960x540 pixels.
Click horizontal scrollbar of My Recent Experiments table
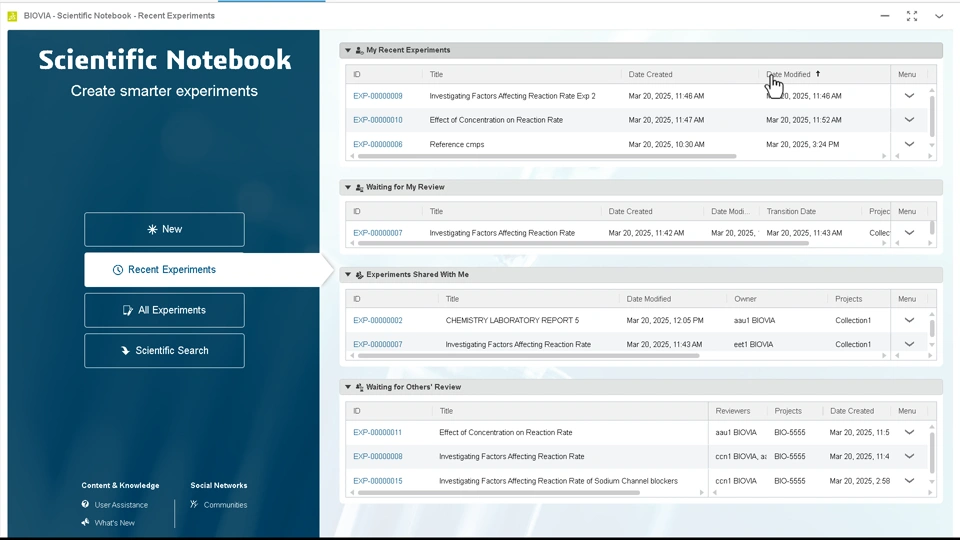(547, 156)
